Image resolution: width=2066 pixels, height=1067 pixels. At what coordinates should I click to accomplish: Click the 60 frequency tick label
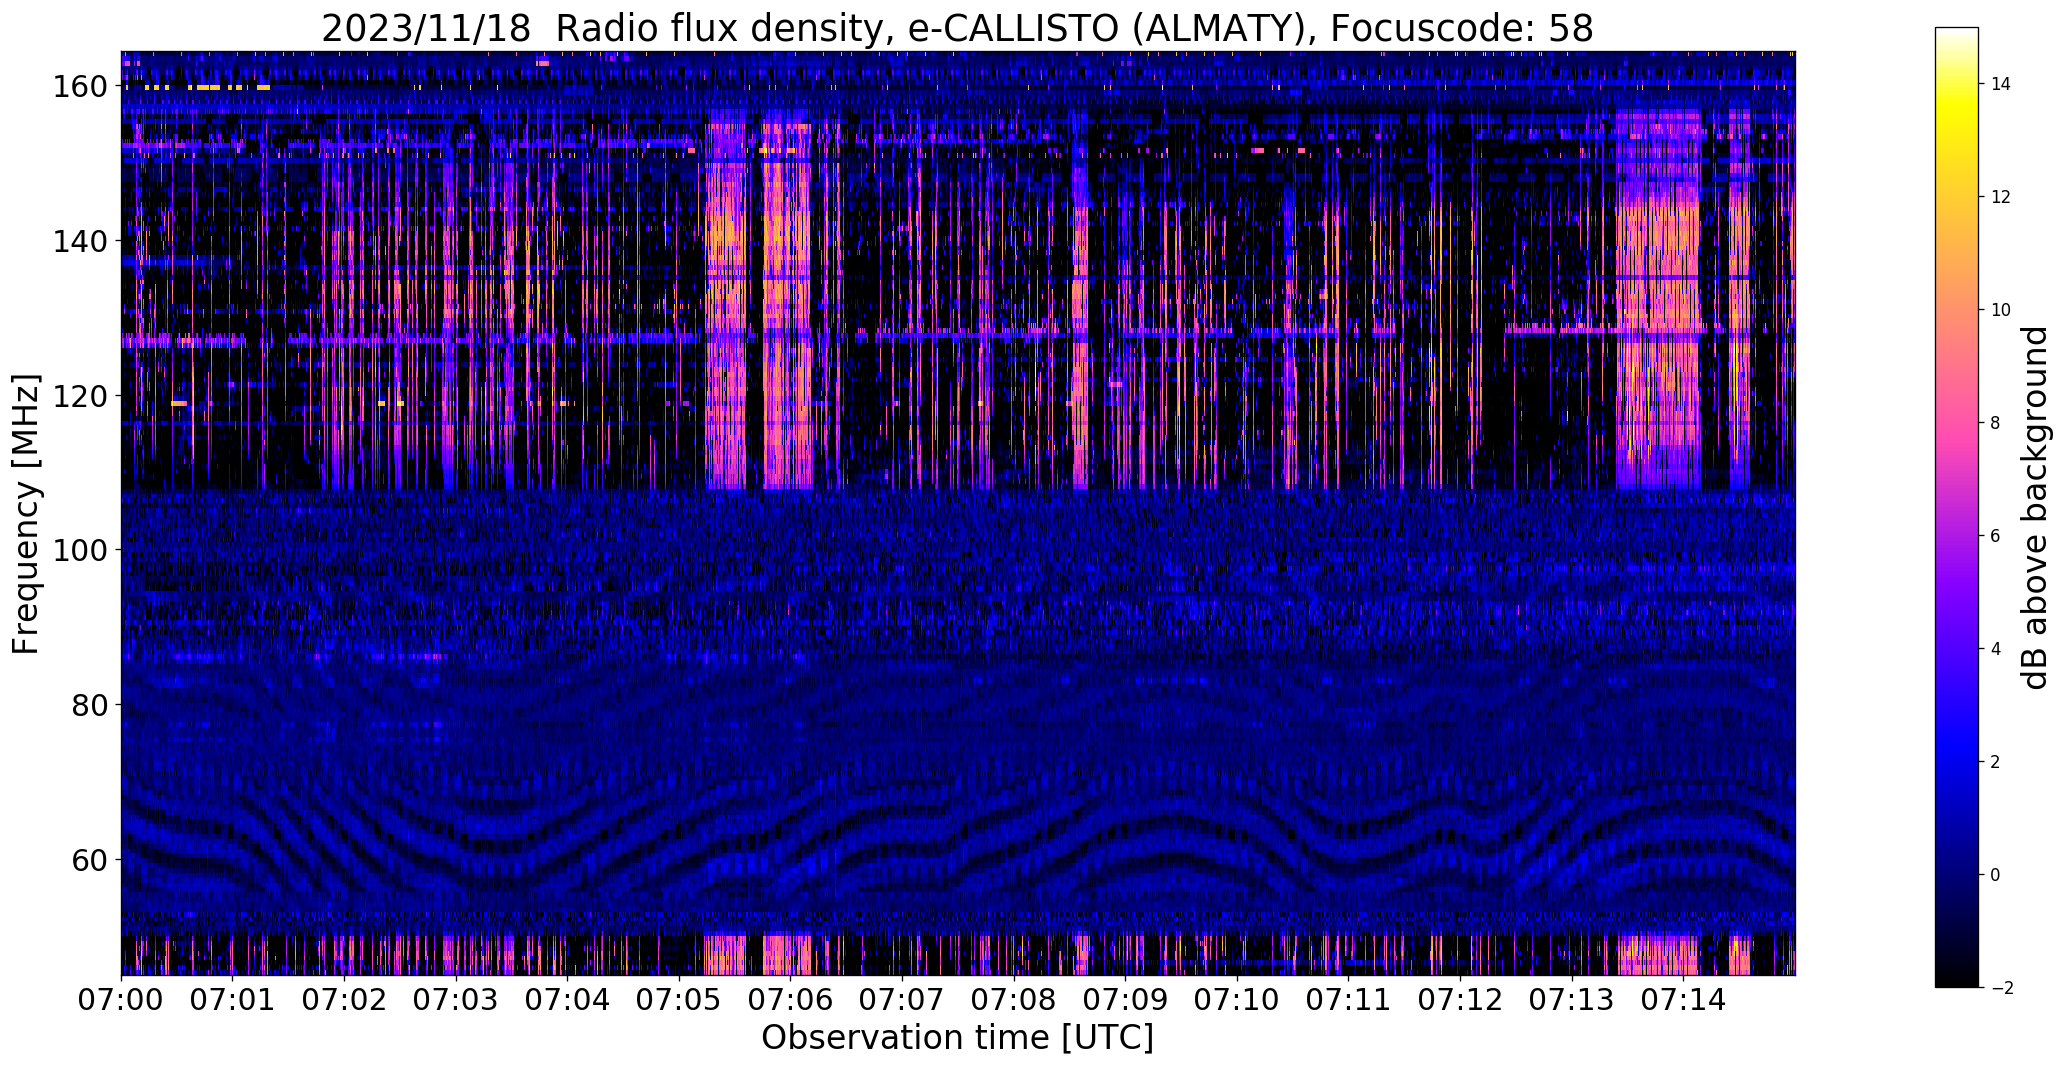point(91,859)
